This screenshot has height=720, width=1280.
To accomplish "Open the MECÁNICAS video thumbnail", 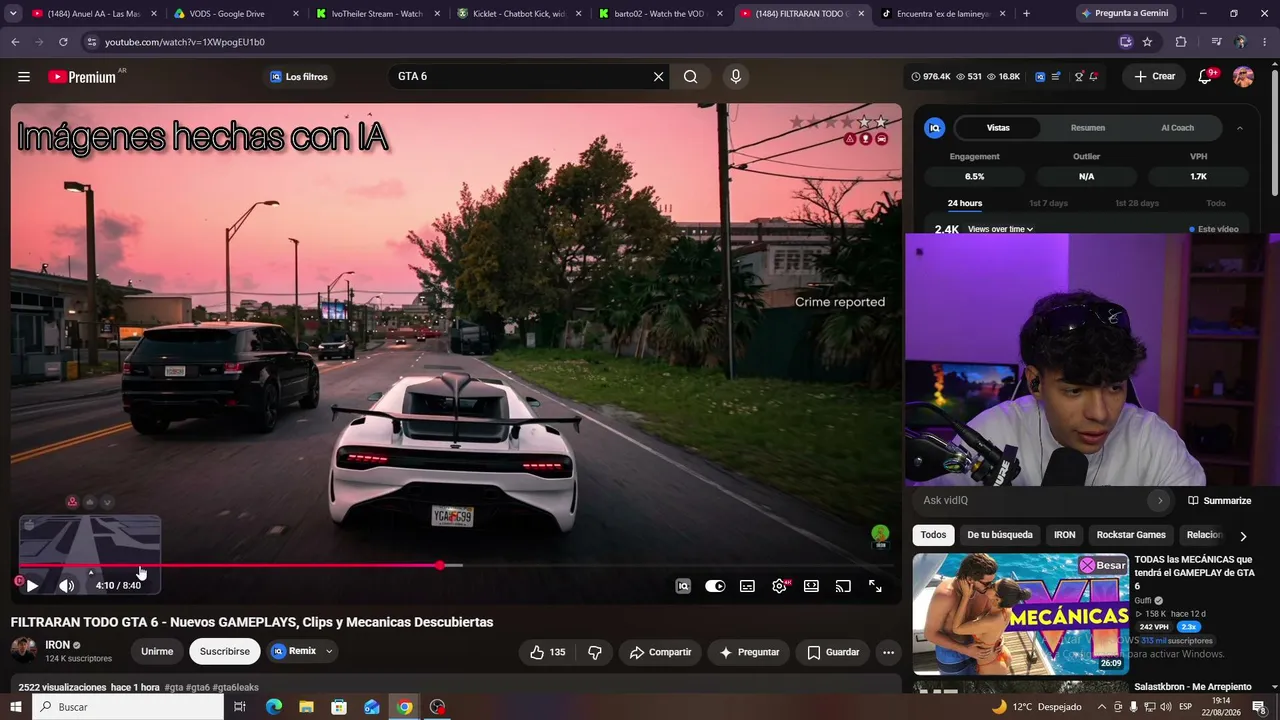I will point(1020,613).
